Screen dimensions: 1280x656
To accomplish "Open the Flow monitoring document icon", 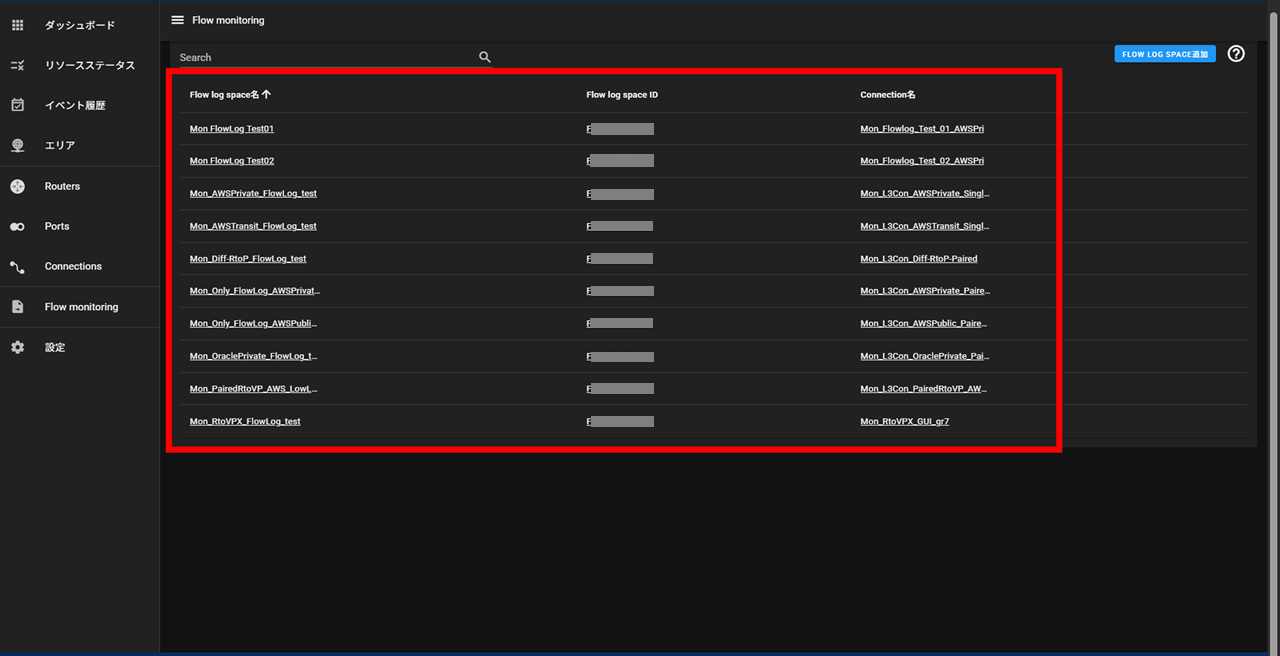I will tap(17, 307).
